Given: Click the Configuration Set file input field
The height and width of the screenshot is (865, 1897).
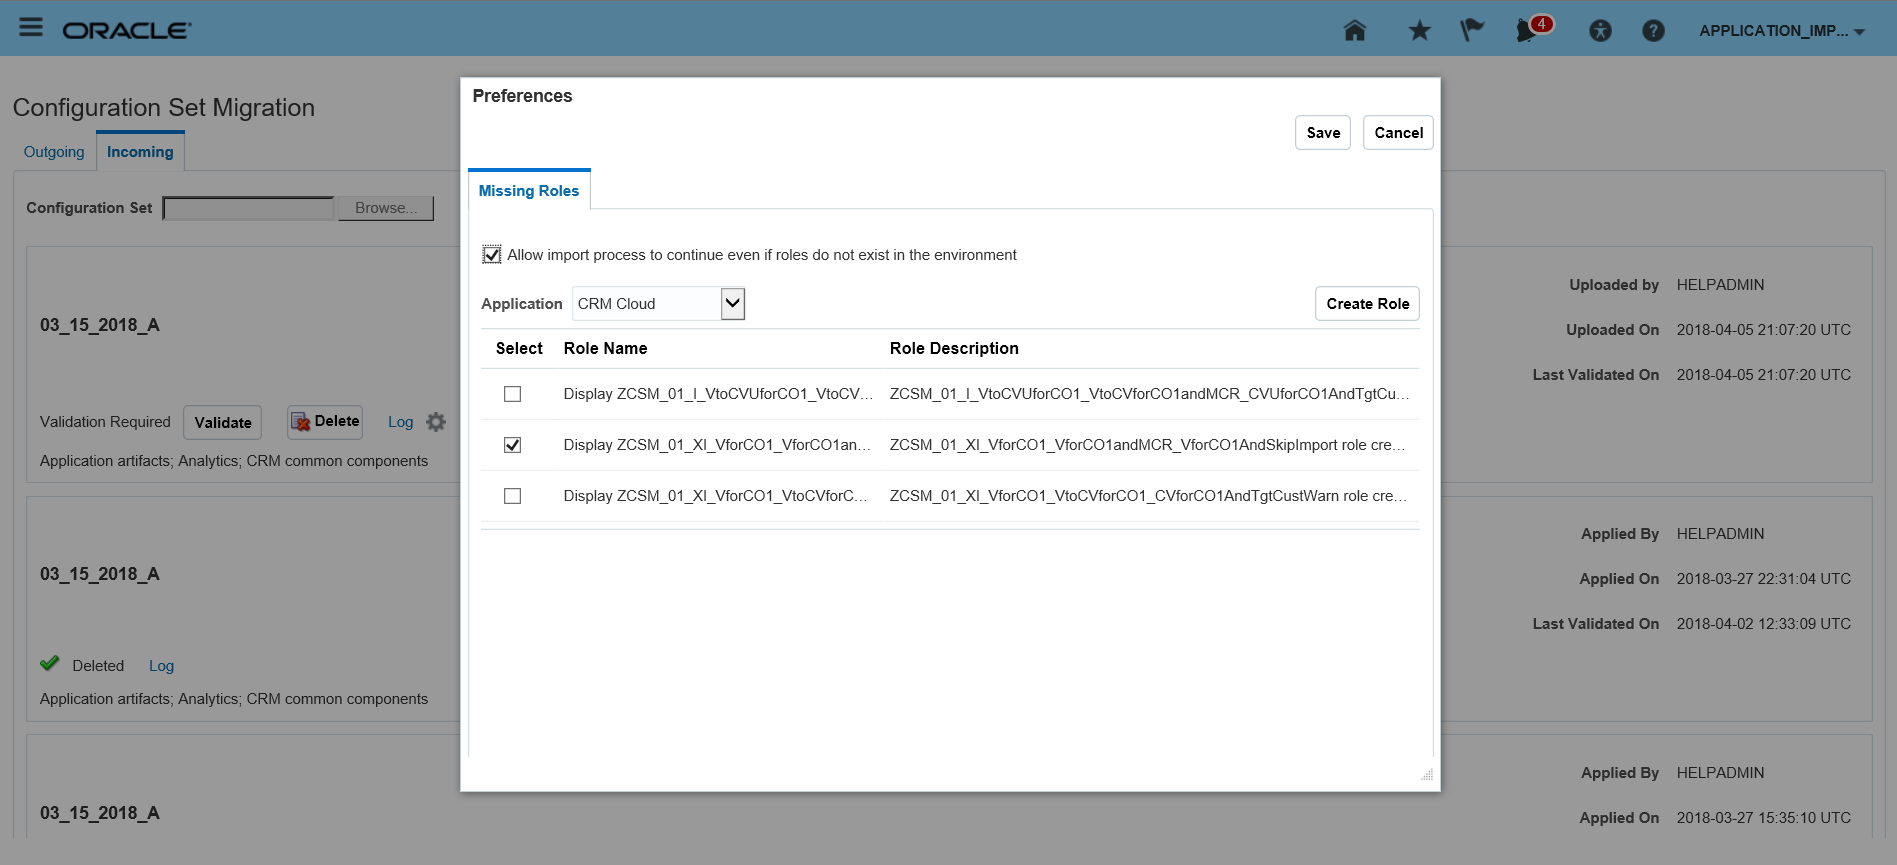Looking at the screenshot, I should pyautogui.click(x=249, y=208).
